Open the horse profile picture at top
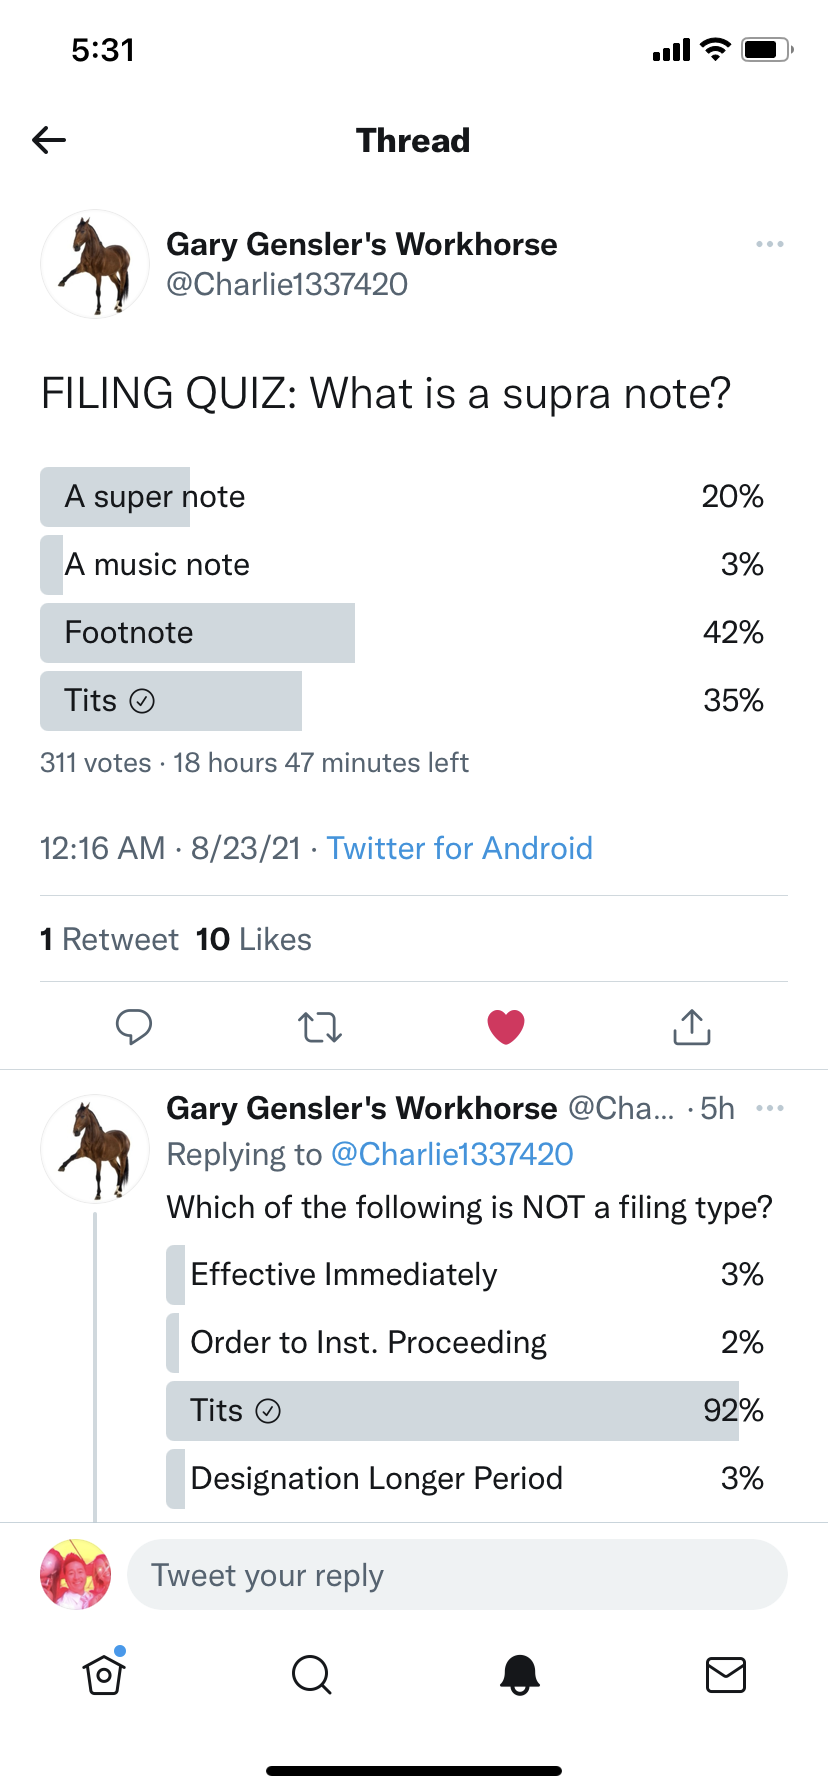 click(x=95, y=264)
